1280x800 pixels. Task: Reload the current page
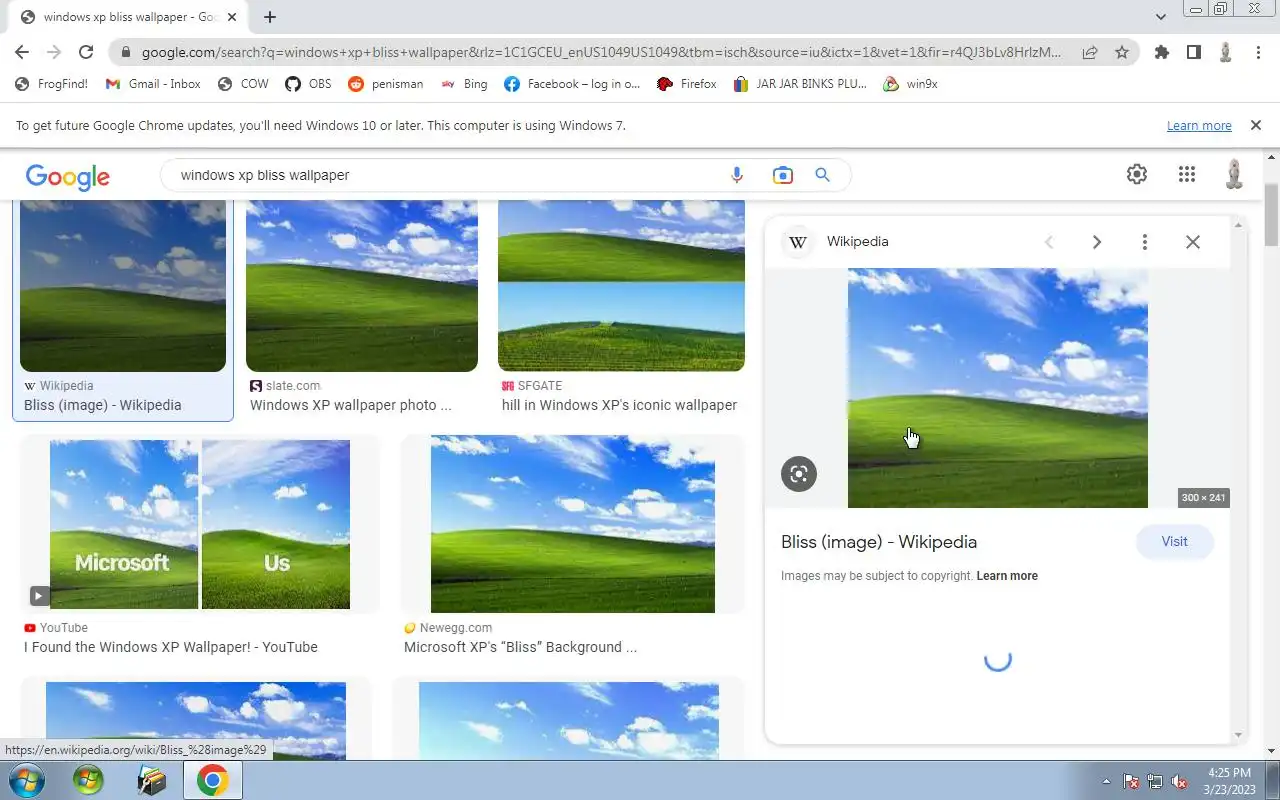pos(86,52)
